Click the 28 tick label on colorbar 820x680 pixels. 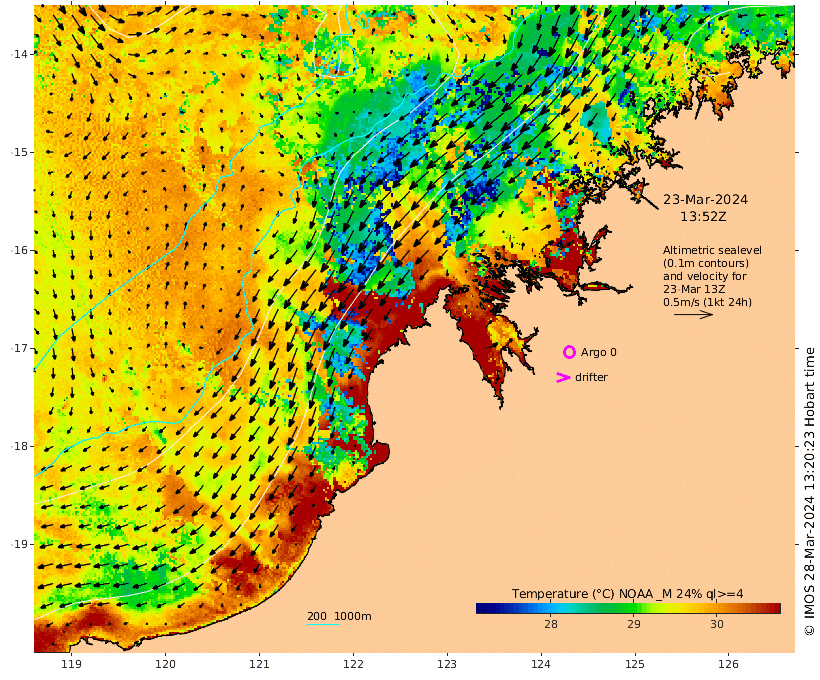(x=550, y=624)
